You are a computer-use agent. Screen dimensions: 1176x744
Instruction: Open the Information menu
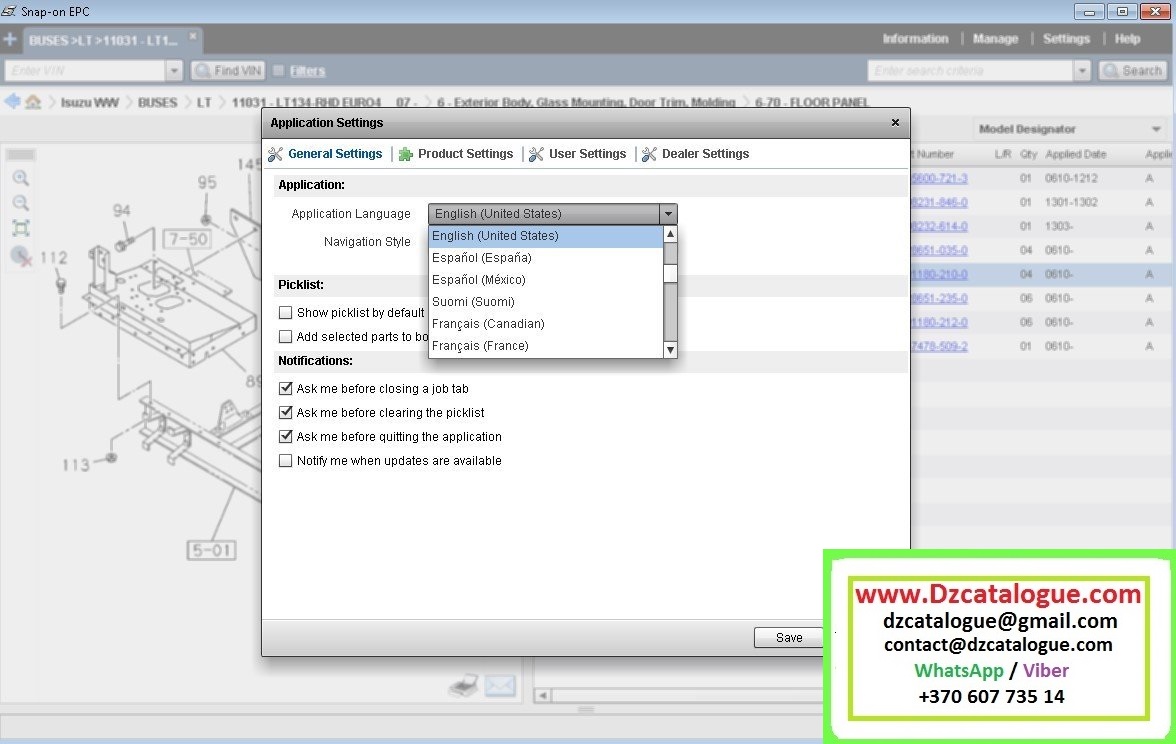coord(915,39)
